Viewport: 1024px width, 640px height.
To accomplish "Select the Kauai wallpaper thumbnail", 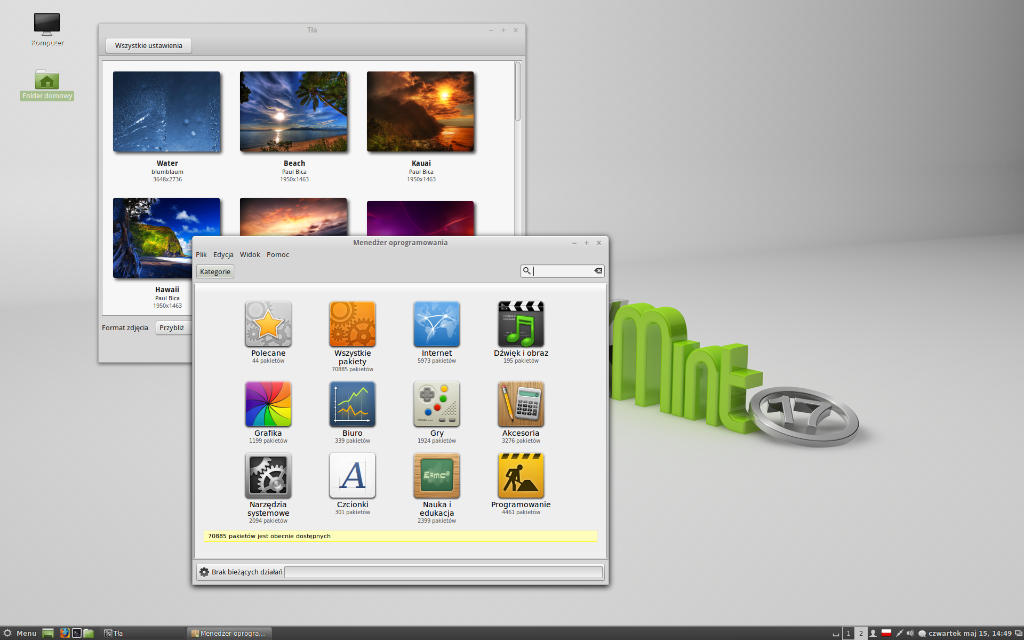I will (421, 112).
